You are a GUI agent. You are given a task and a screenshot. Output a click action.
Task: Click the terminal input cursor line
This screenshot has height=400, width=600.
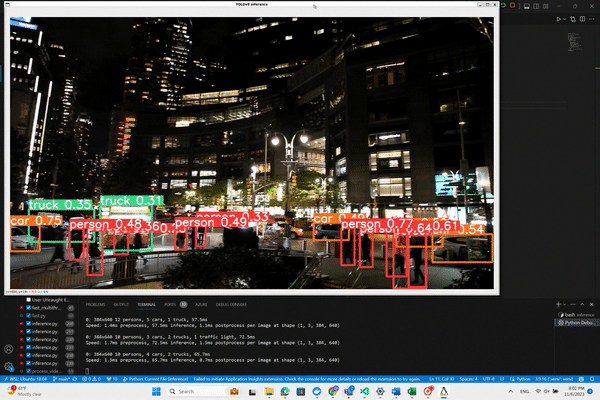pos(87,371)
